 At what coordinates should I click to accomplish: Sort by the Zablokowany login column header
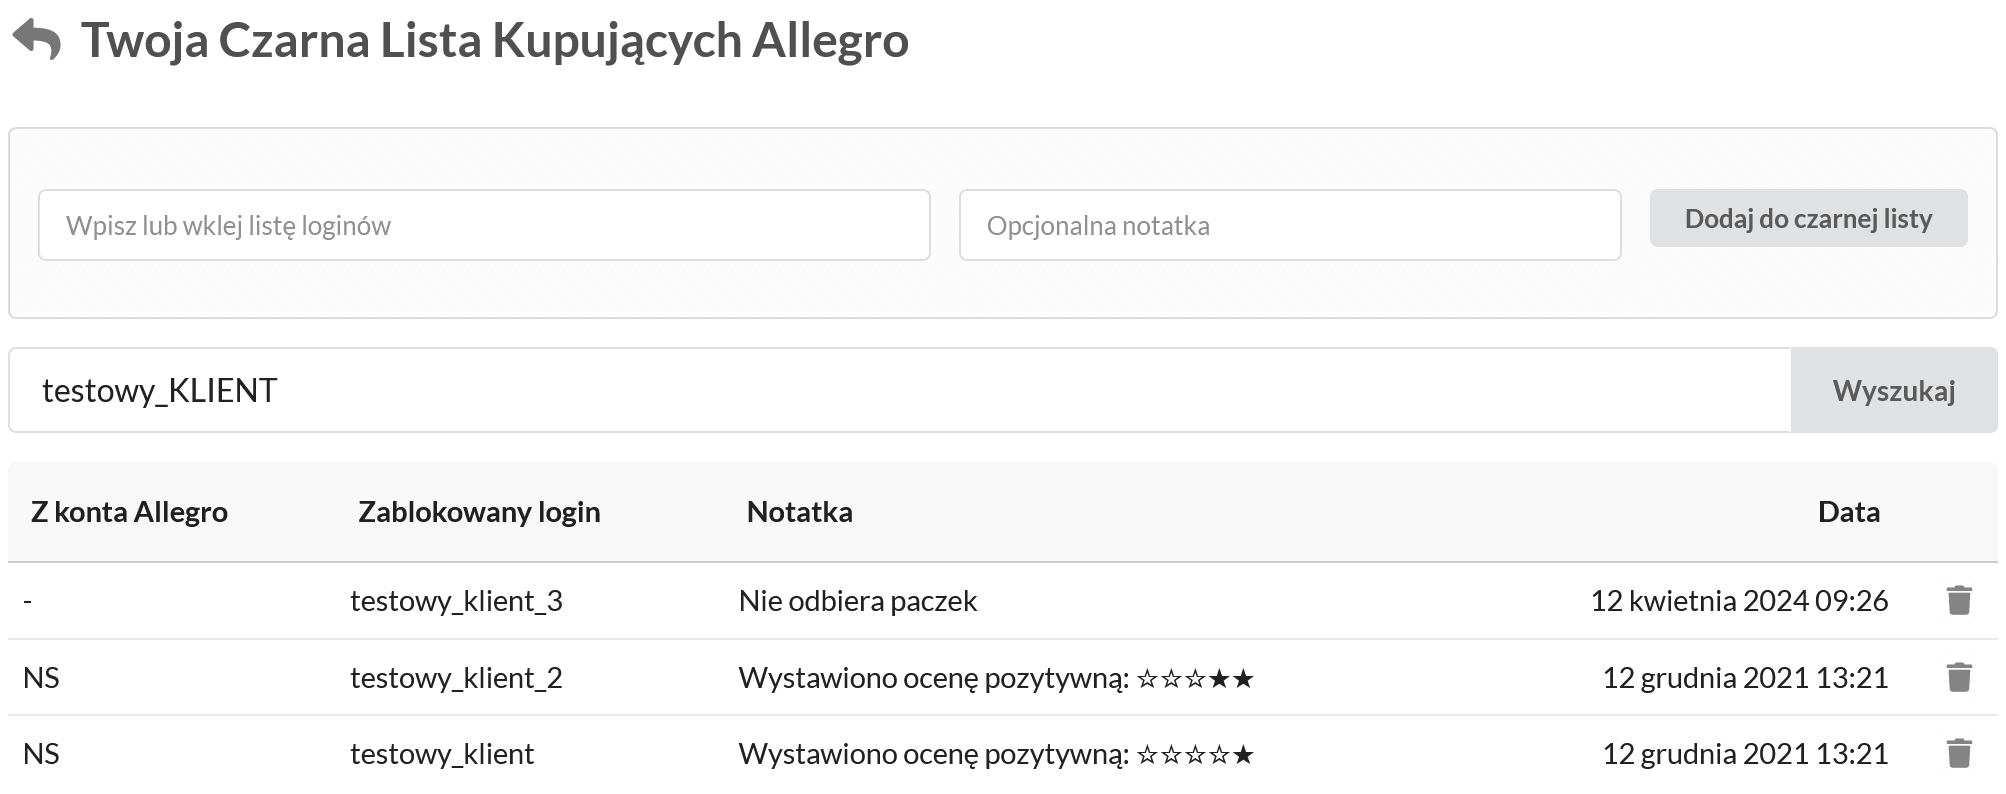coord(479,512)
